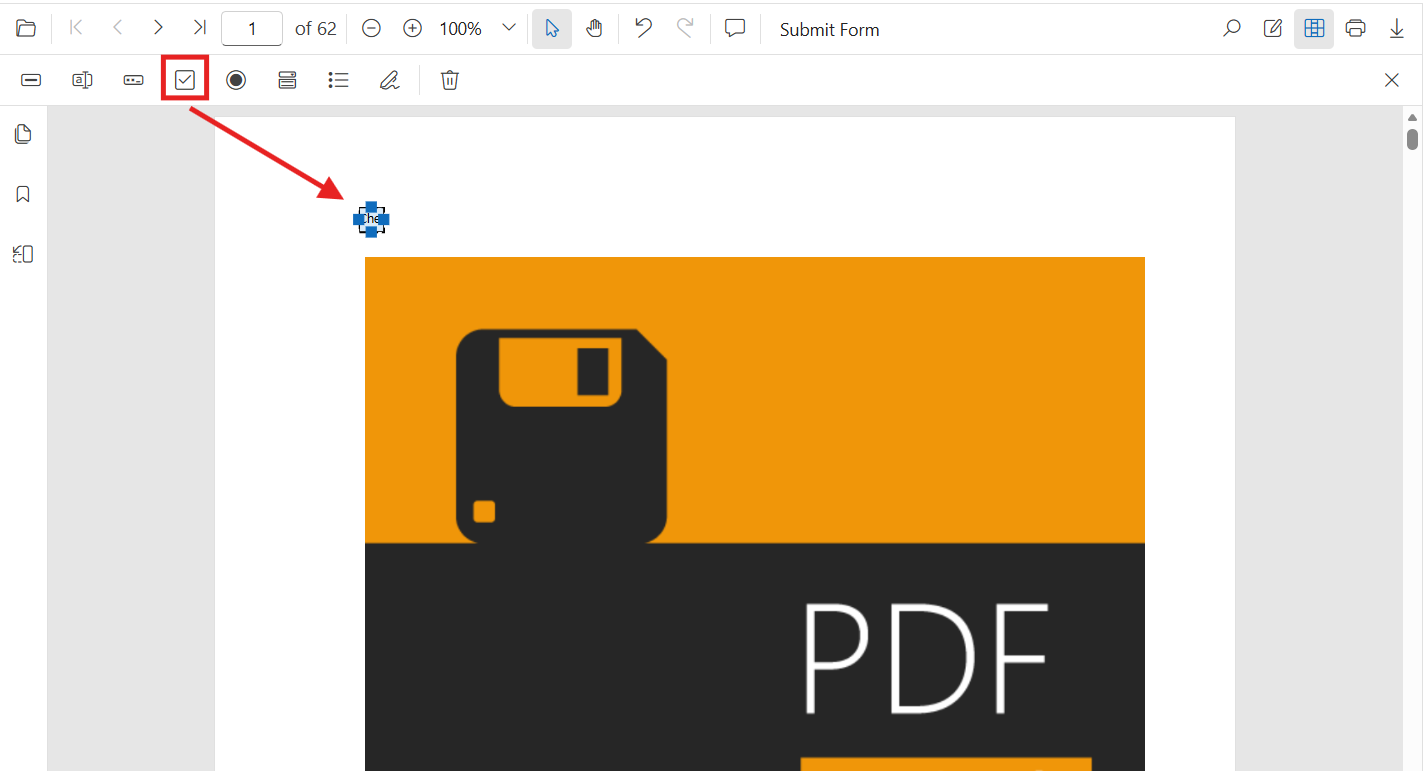Select the checkbox field on the page
This screenshot has width=1427, height=771.
pyautogui.click(x=371, y=219)
